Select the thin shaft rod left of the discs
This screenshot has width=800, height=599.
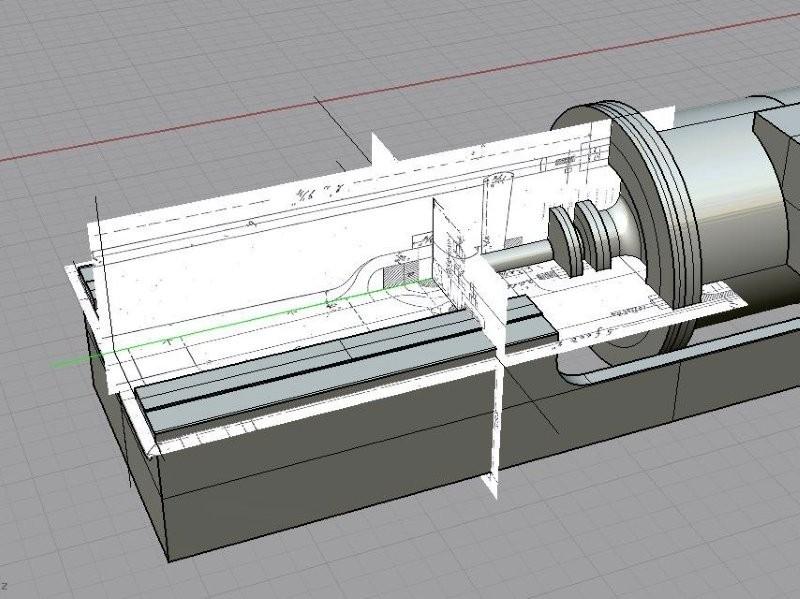(x=520, y=255)
